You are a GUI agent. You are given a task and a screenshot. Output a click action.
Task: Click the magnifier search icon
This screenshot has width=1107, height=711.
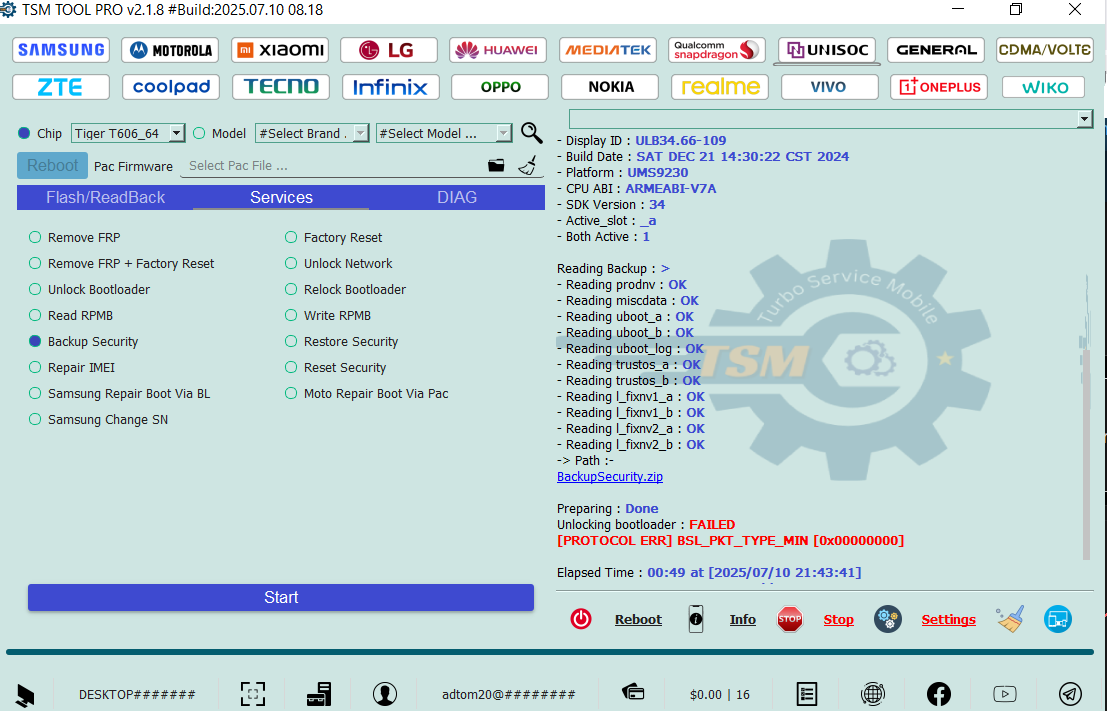[532, 133]
